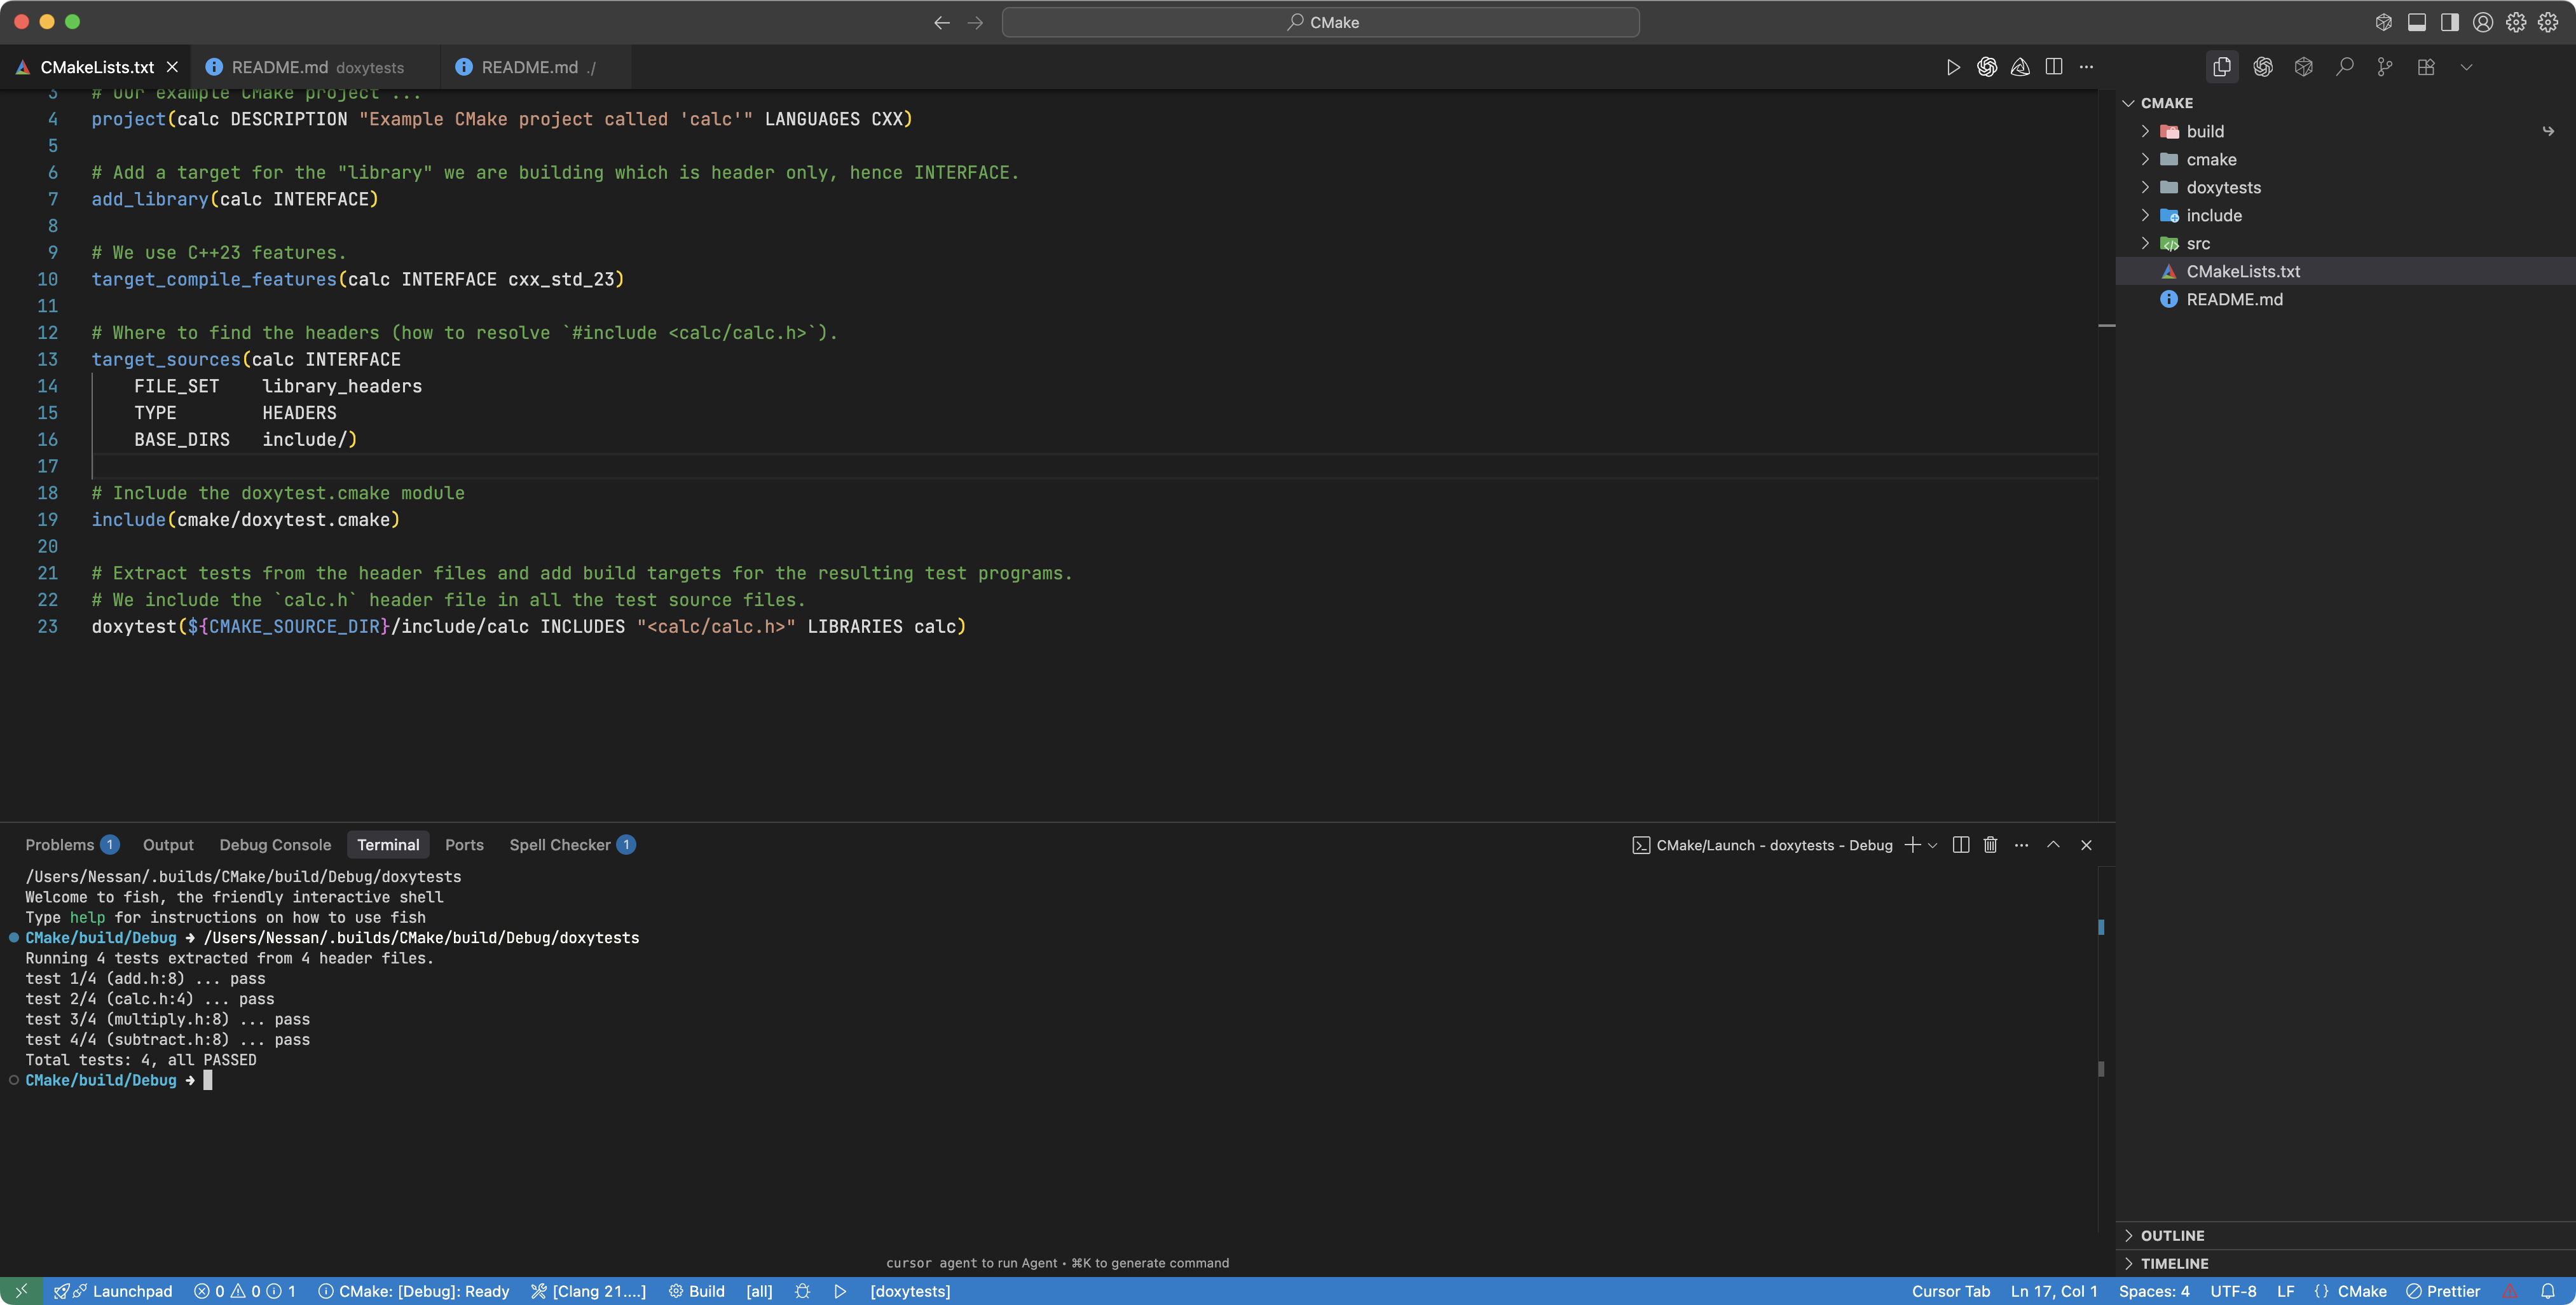The image size is (2576, 1305).
Task: Click the notifications bell in status bar
Action: point(2547,1291)
